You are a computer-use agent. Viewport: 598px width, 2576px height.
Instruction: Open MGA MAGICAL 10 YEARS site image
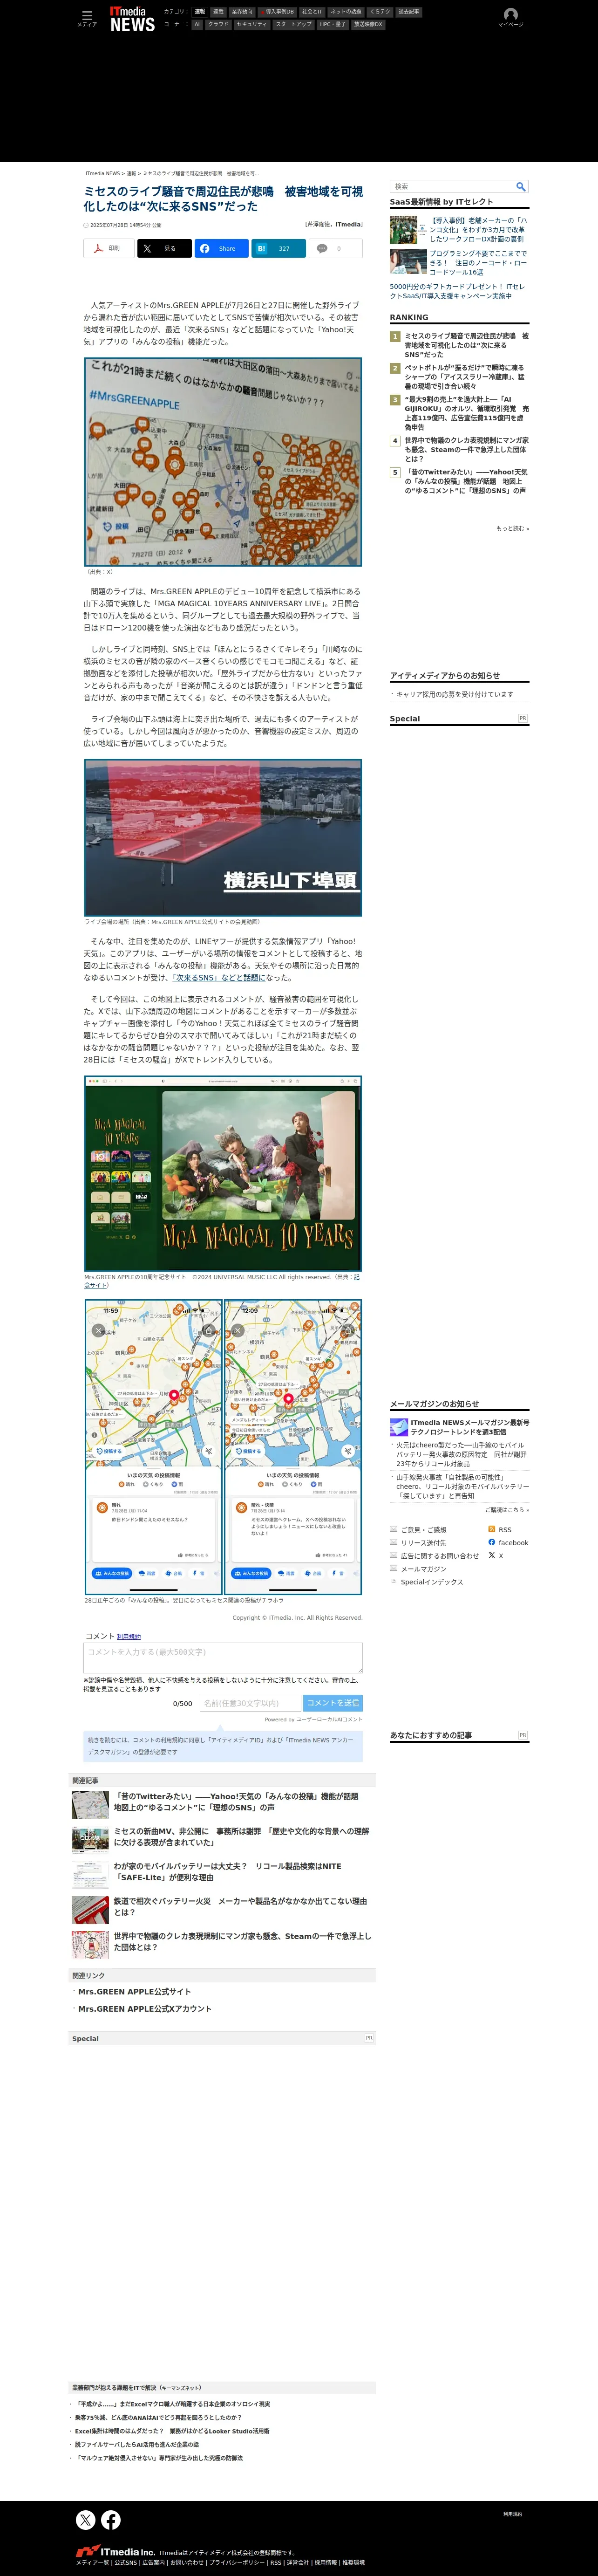click(x=223, y=1173)
